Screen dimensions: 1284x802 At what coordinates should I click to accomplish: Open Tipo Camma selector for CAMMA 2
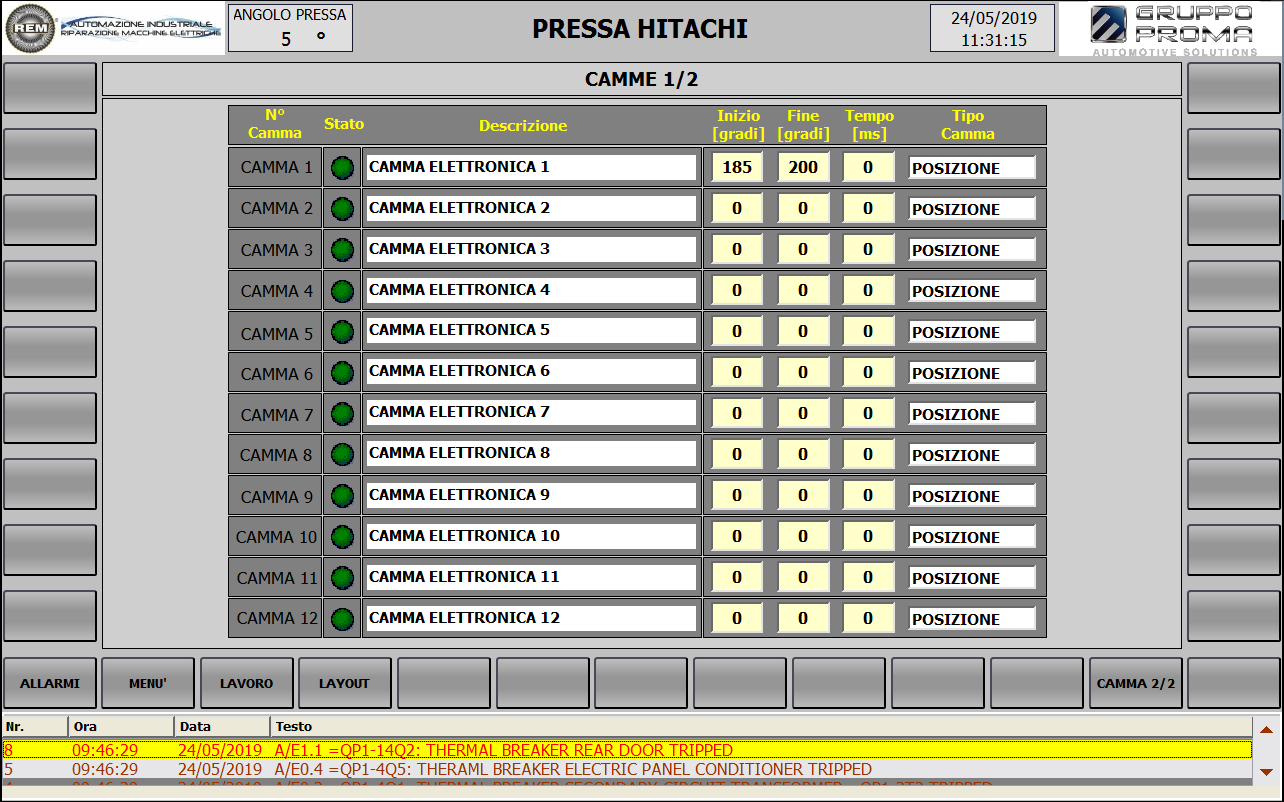[972, 209]
